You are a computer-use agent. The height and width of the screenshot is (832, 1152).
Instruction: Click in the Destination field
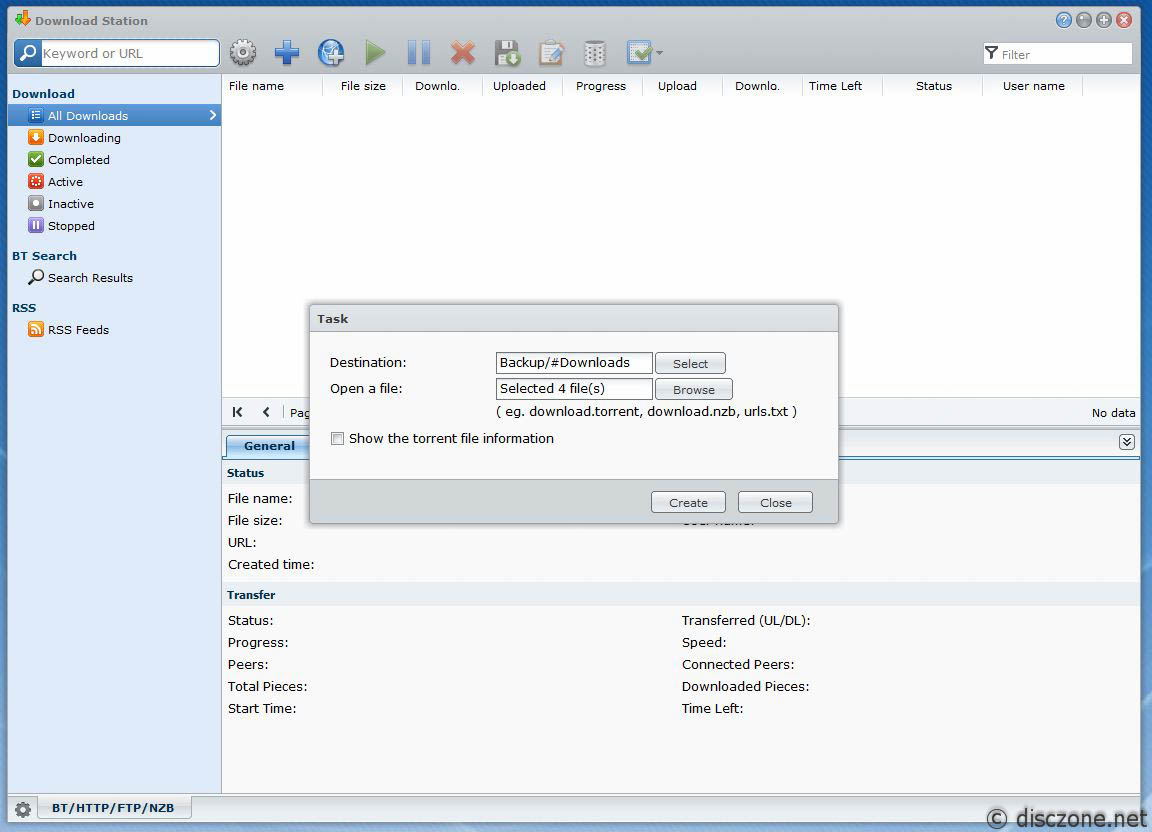coord(574,363)
